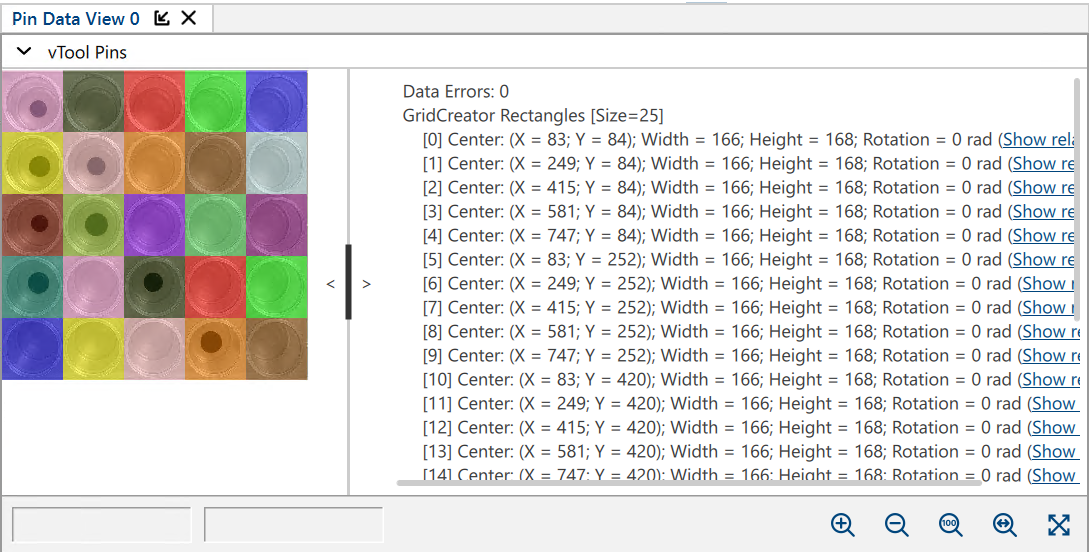Fit image to width with zoom icon

(1004, 525)
